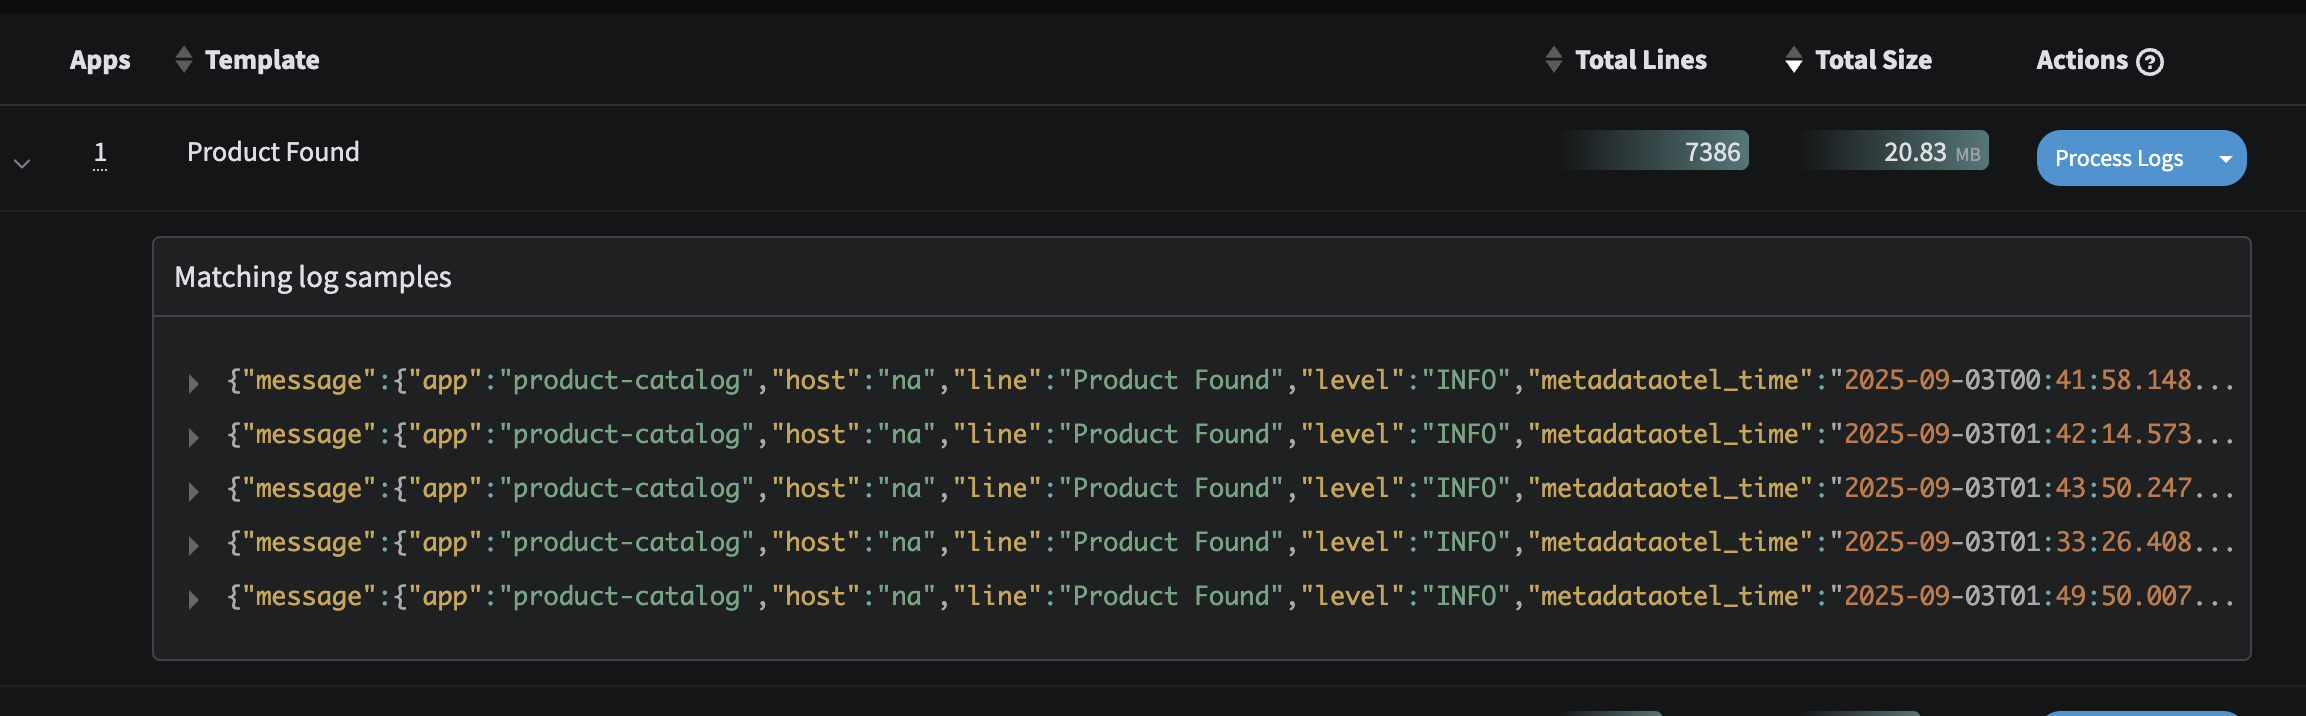The width and height of the screenshot is (2306, 716).
Task: Click the sort arrows beside Total Lines
Action: click(x=1553, y=60)
